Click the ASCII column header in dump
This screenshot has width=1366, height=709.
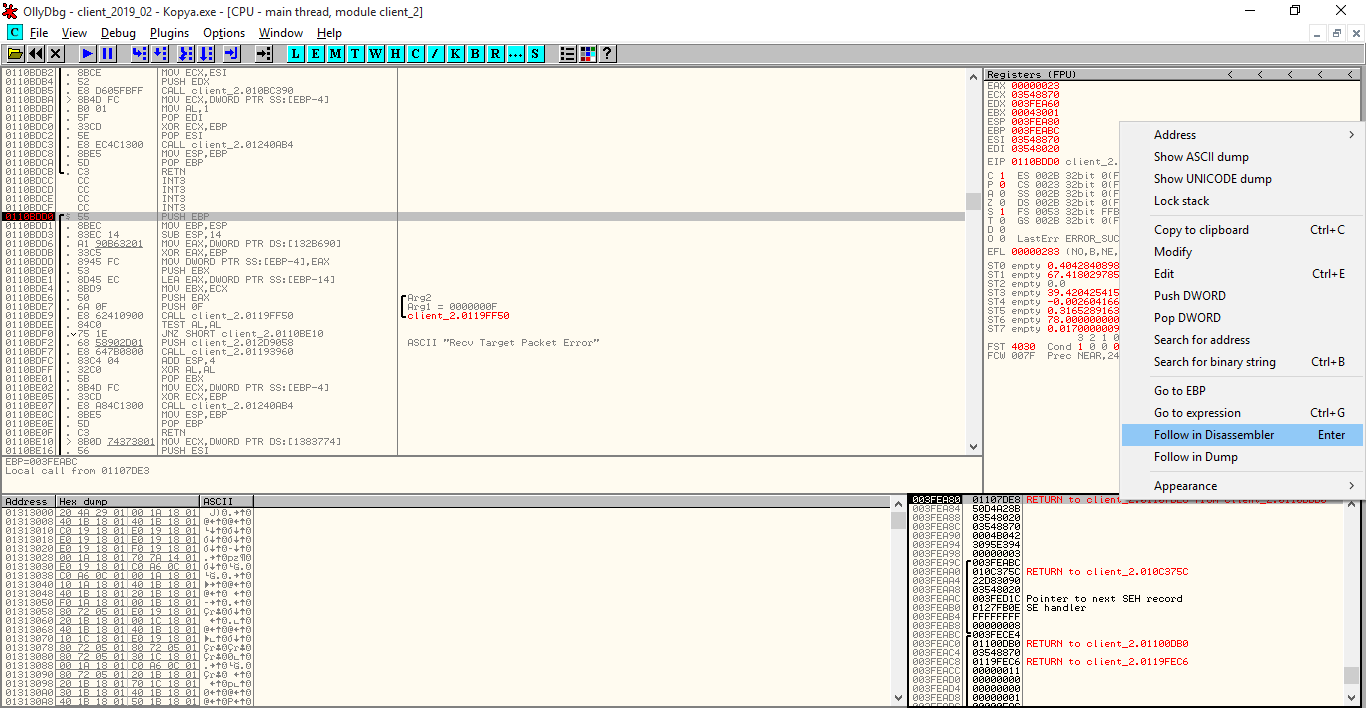(x=227, y=501)
